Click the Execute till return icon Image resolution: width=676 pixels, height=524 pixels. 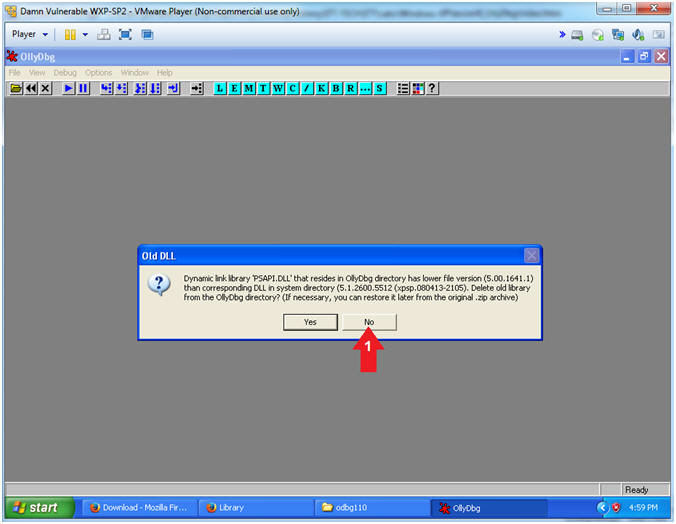(173, 88)
